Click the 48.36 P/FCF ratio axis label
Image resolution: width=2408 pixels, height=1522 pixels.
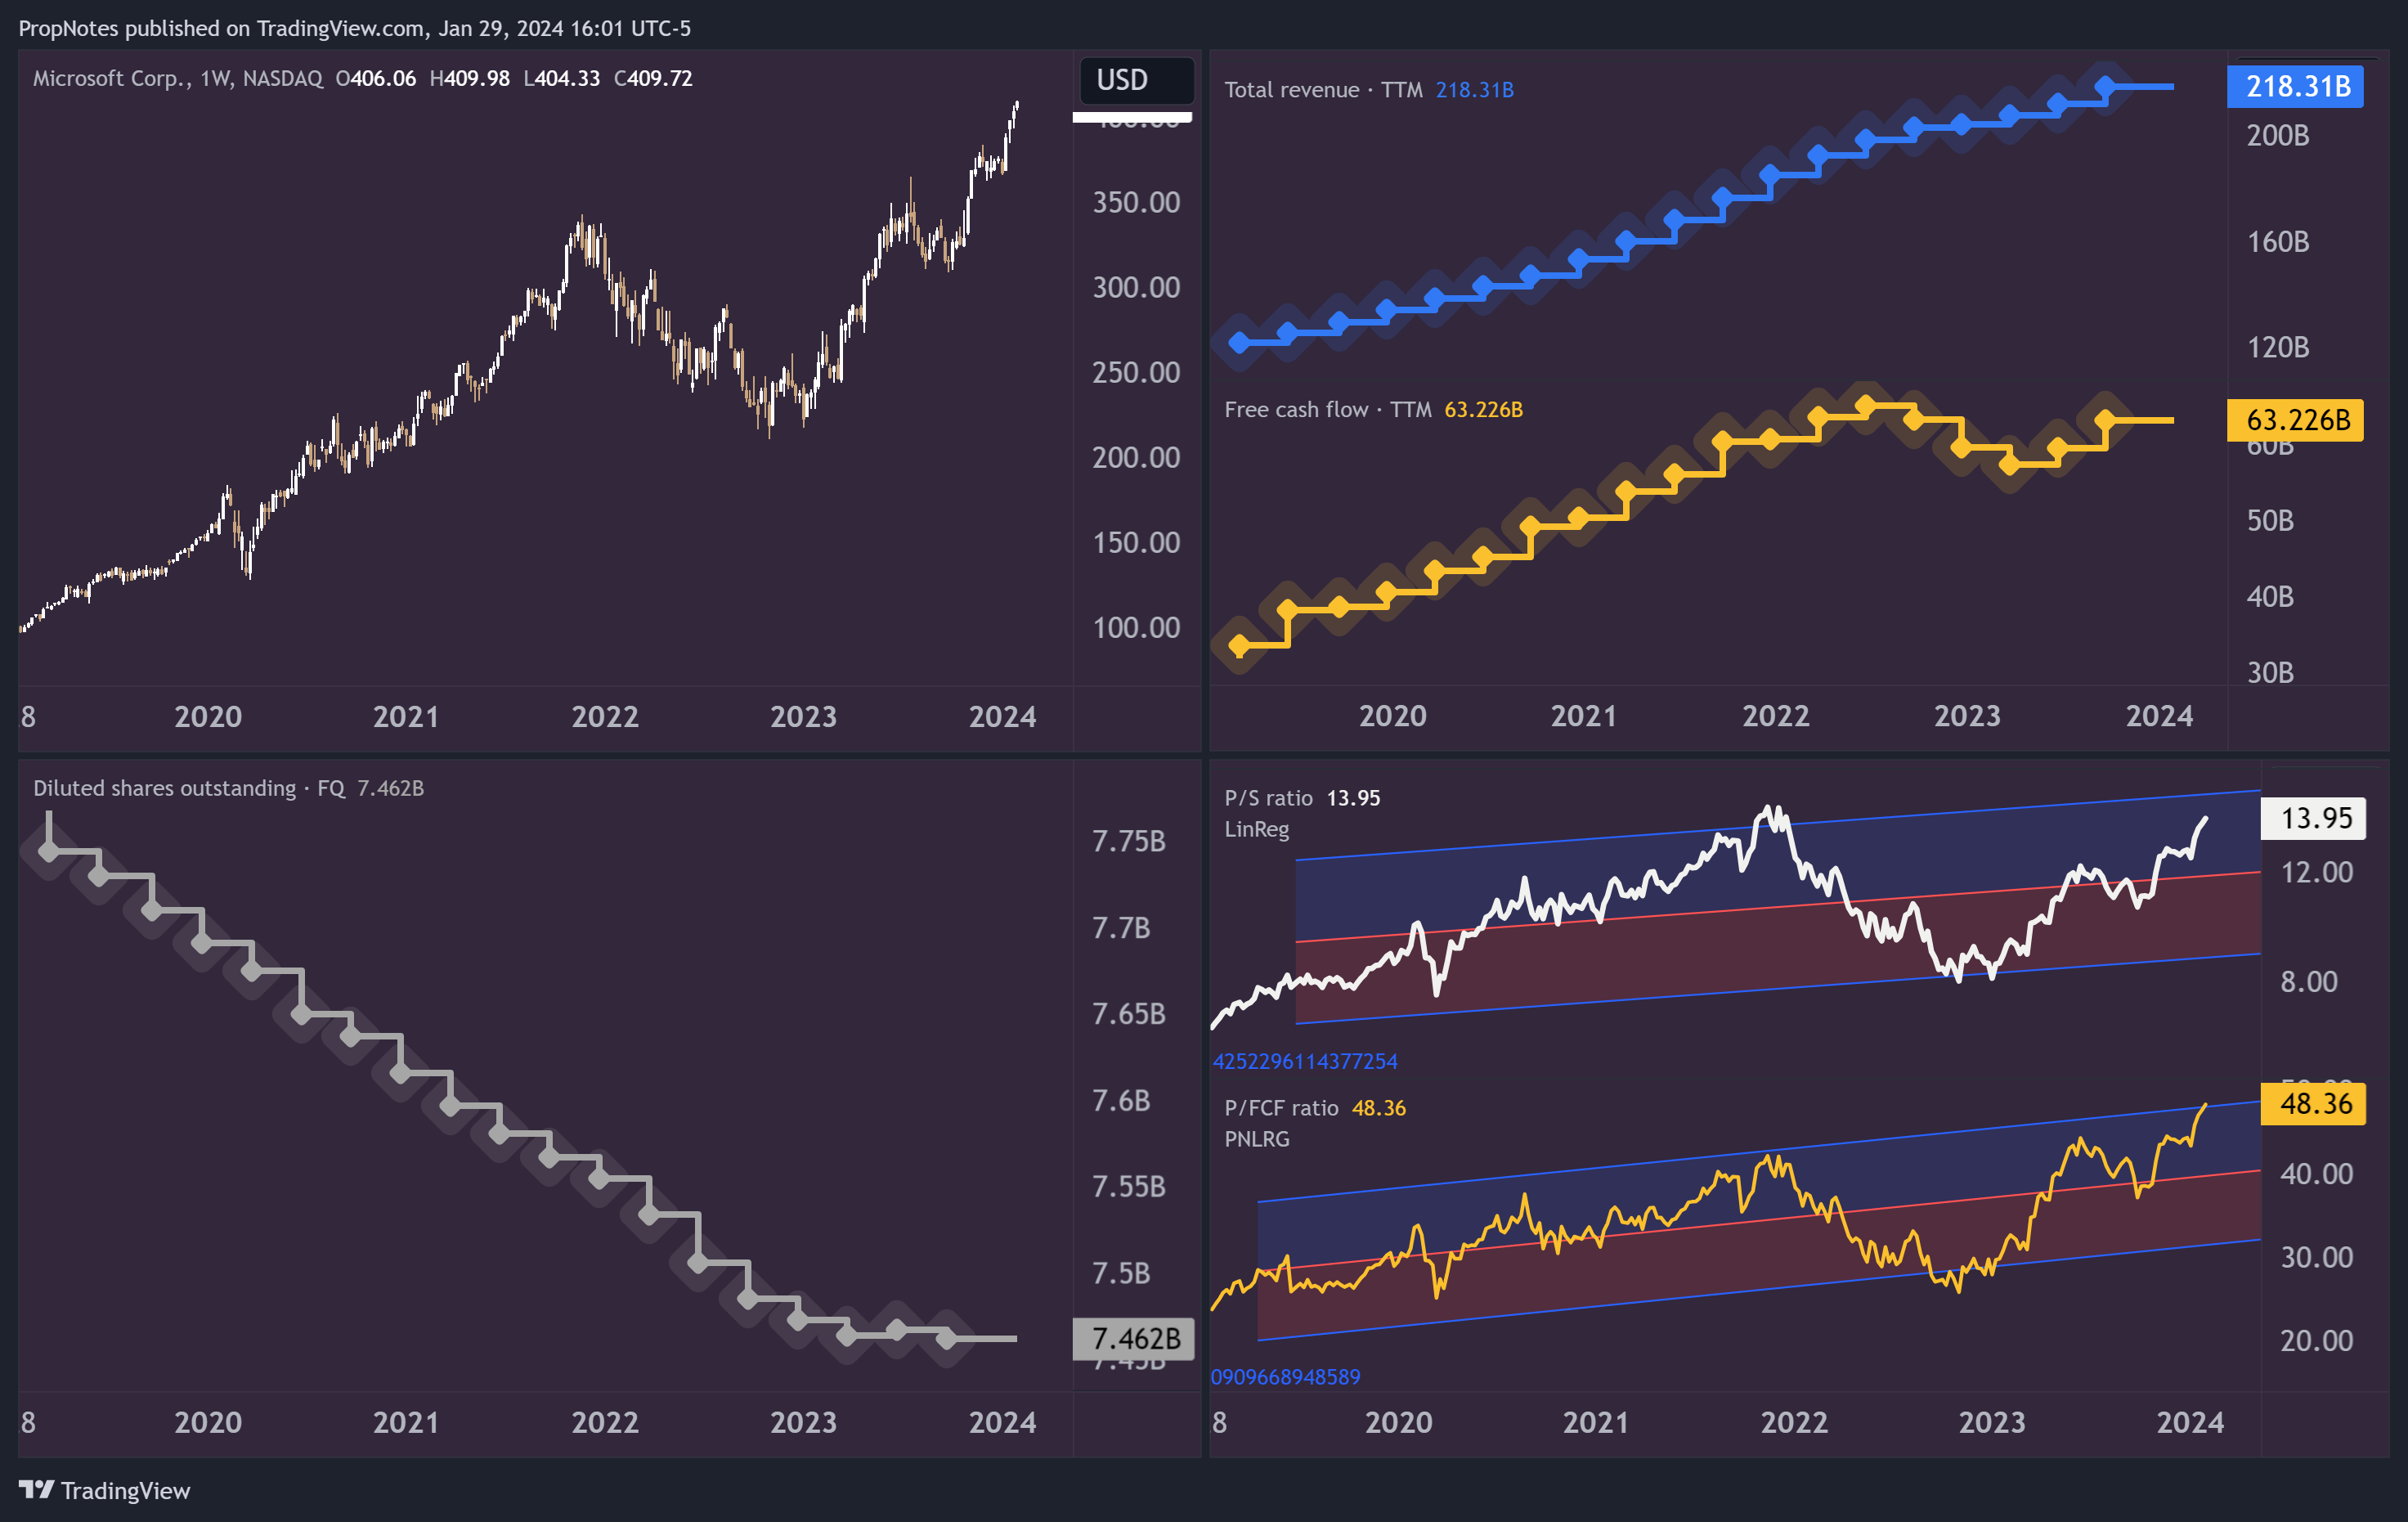[x=2314, y=1103]
